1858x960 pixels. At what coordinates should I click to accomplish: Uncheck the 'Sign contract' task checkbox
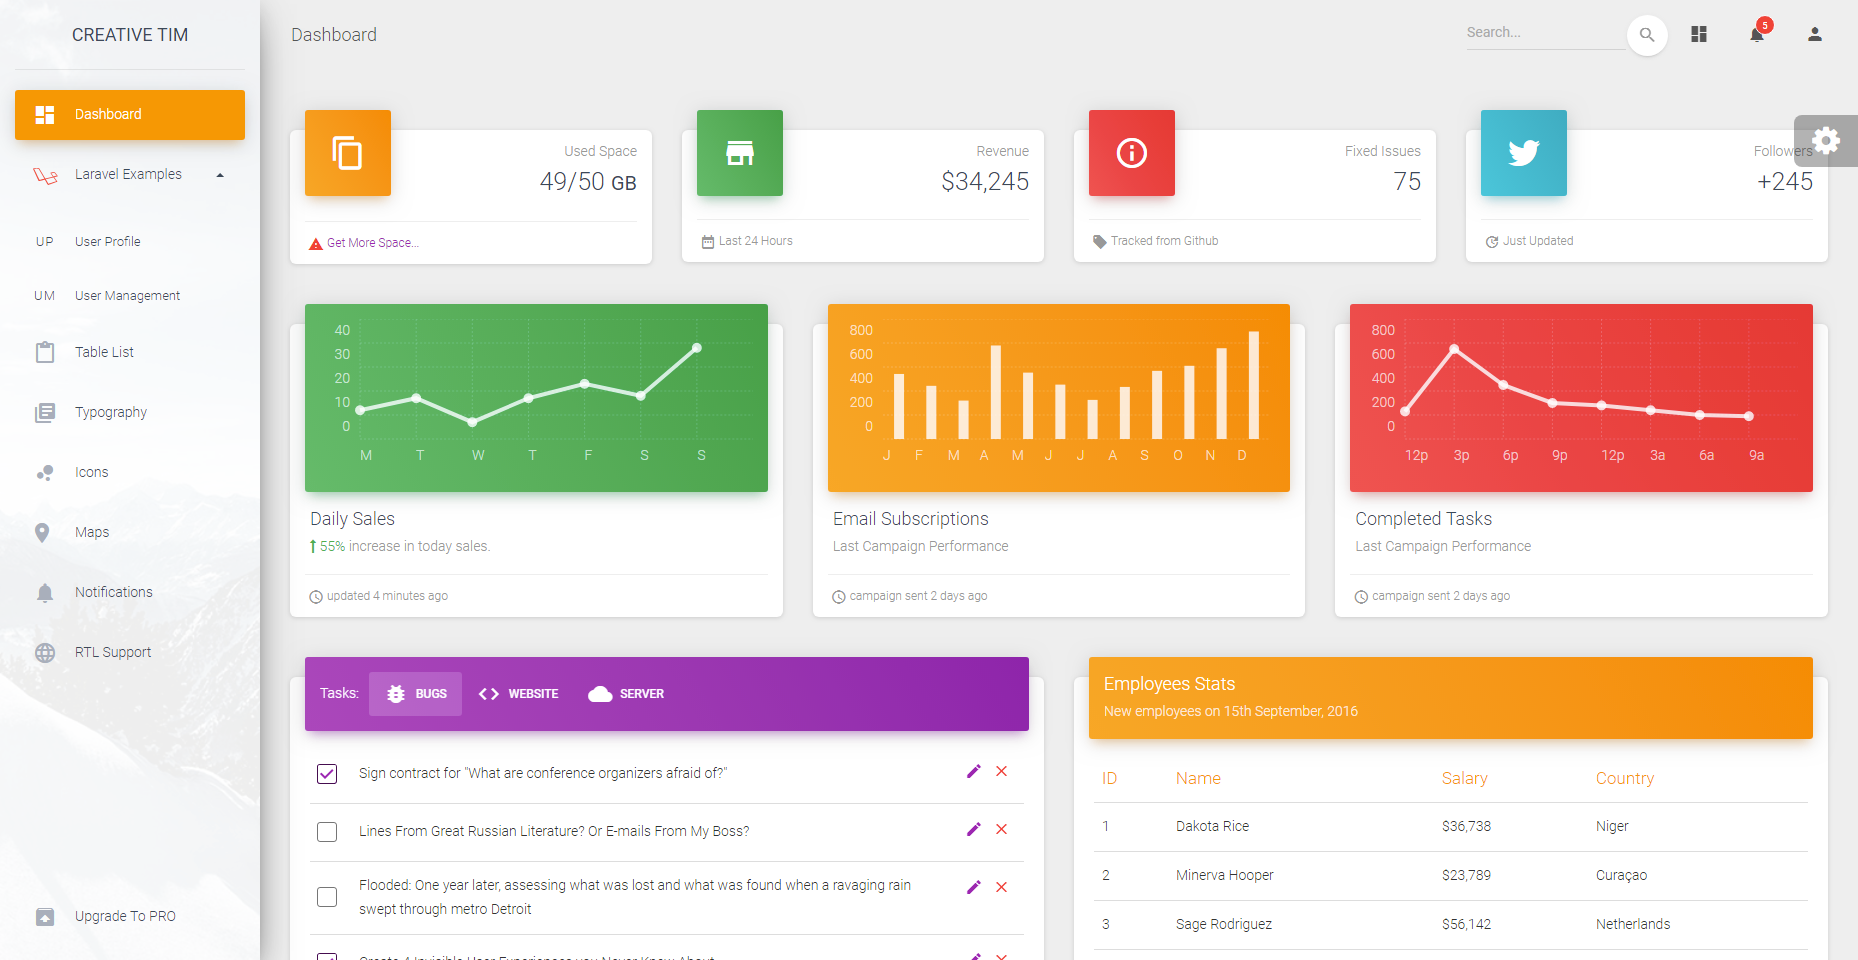coord(327,774)
